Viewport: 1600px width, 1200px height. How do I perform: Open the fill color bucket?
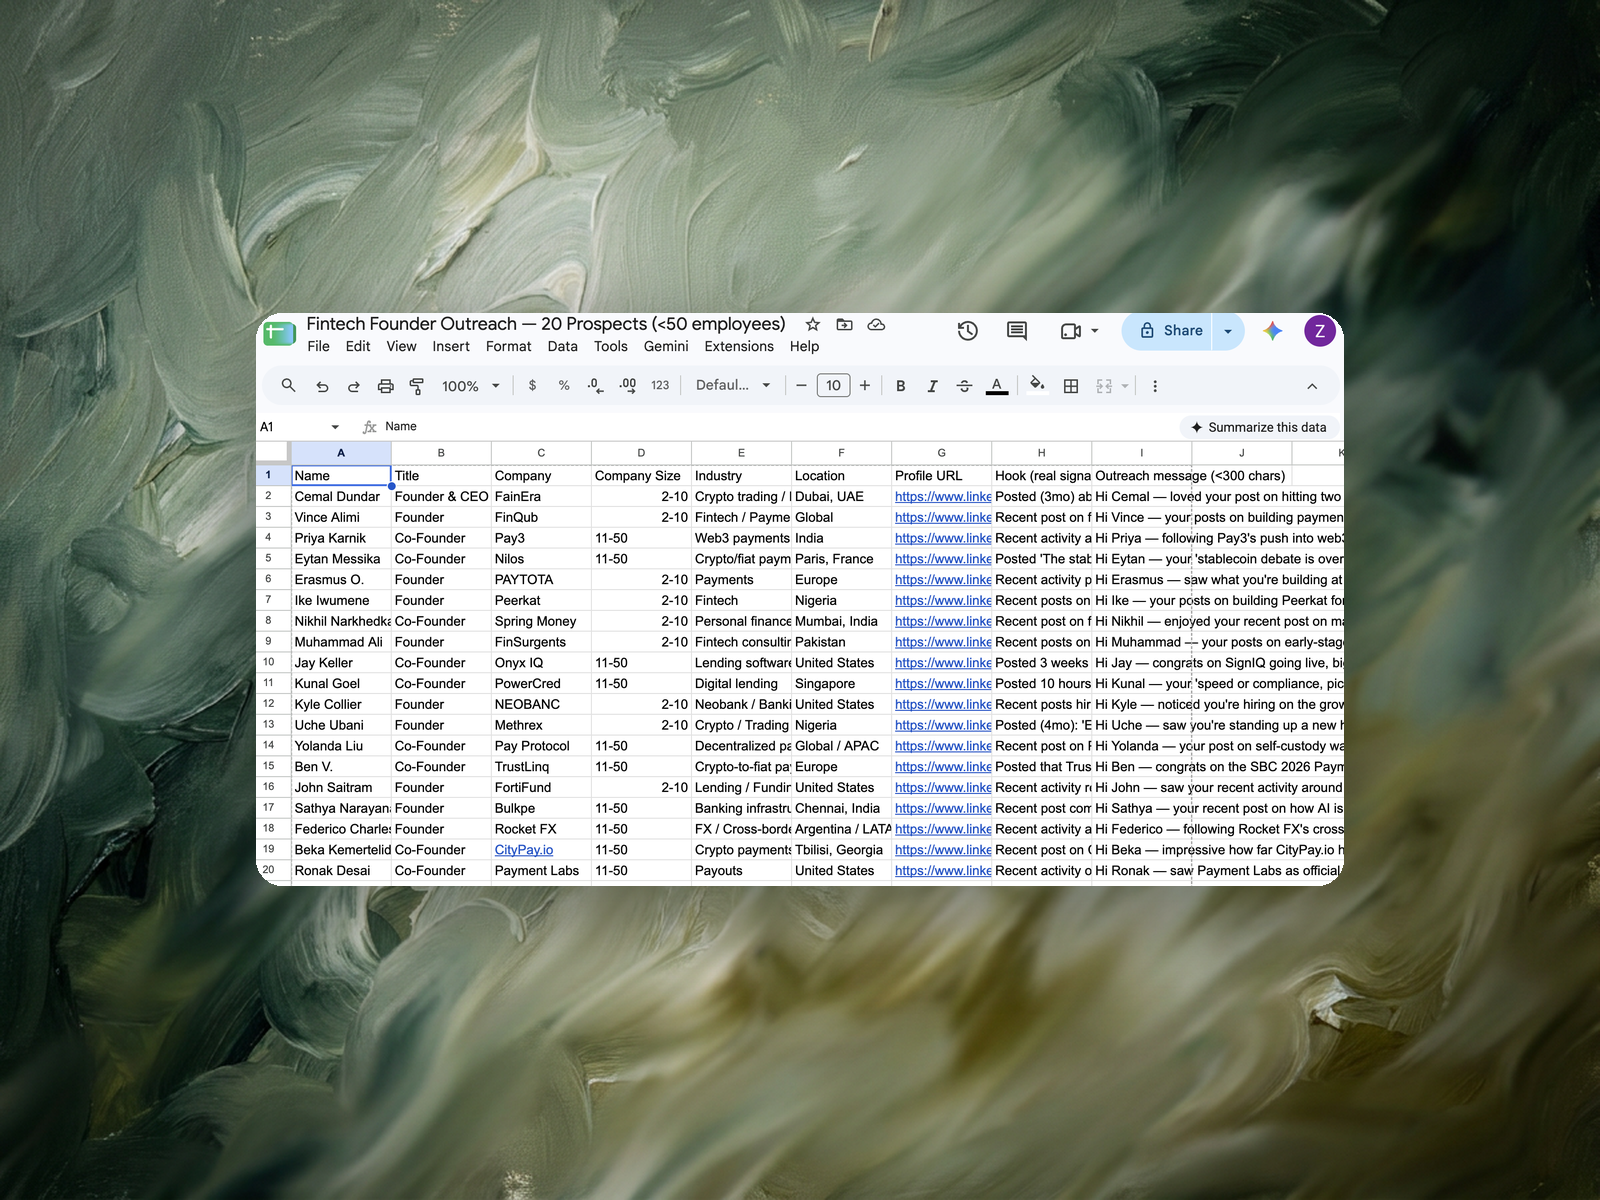pos(1037,385)
